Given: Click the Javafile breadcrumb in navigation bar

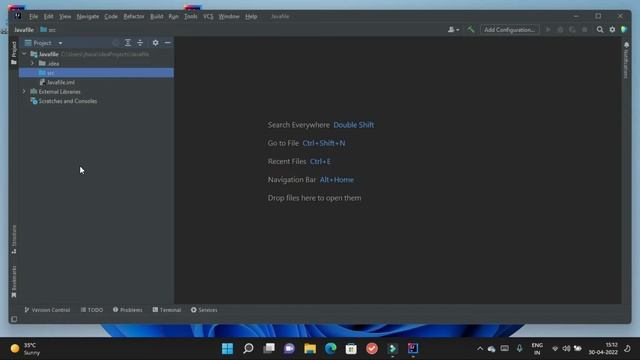Looking at the screenshot, I should point(24,30).
